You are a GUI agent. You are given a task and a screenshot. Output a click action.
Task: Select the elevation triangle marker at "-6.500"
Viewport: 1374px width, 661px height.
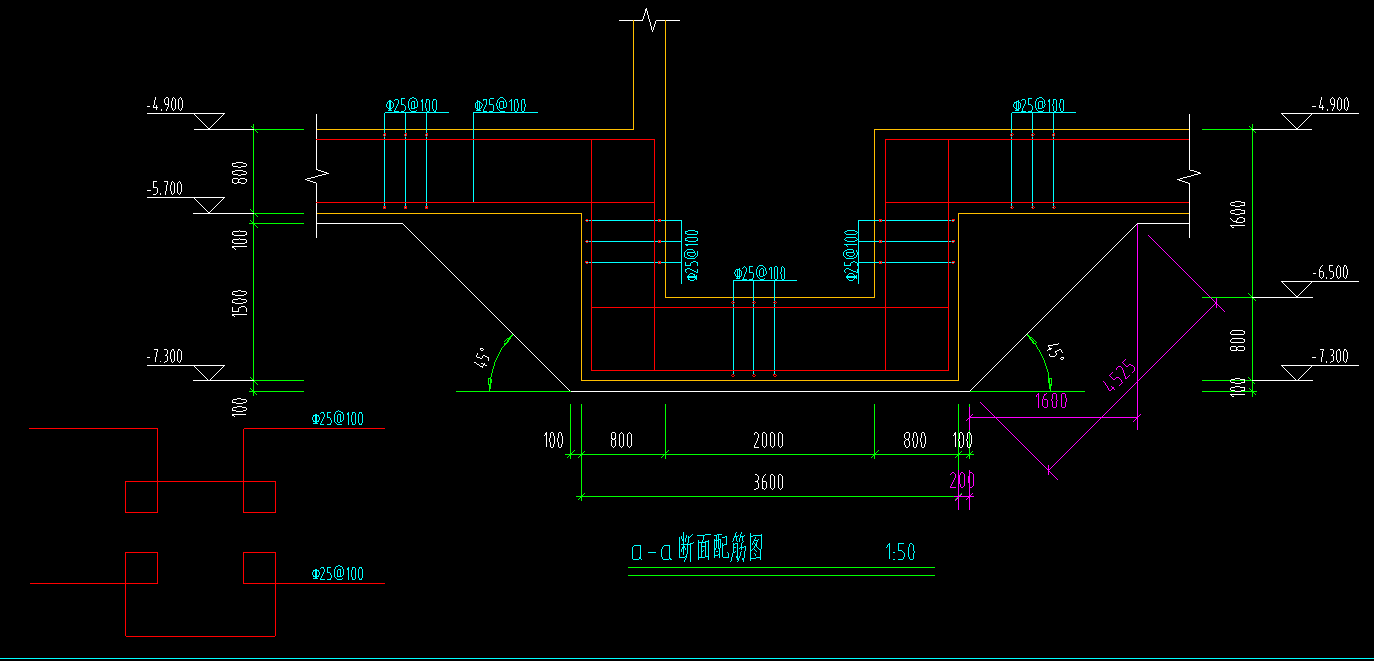click(1297, 289)
